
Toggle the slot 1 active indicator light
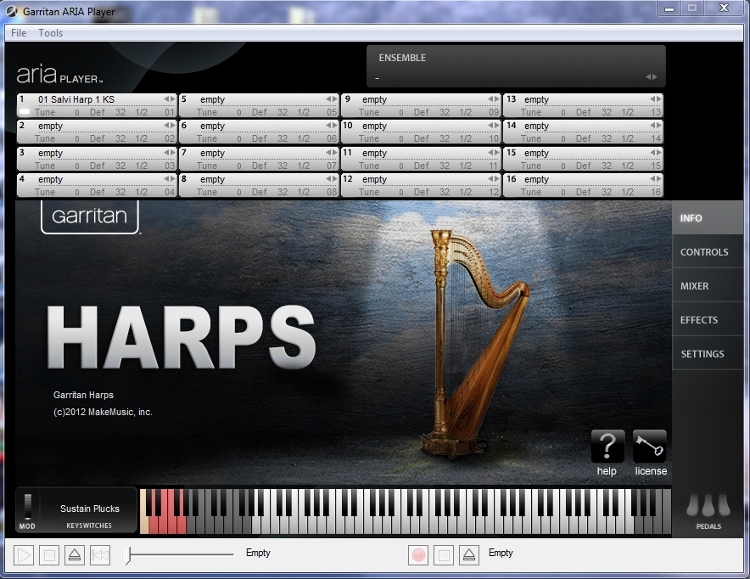pyautogui.click(x=24, y=112)
